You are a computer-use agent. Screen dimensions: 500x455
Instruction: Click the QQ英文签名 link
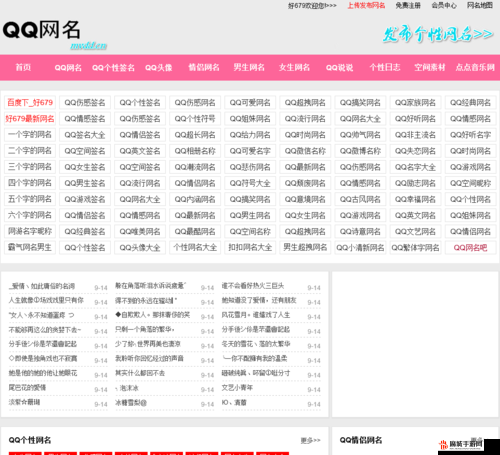point(140,151)
